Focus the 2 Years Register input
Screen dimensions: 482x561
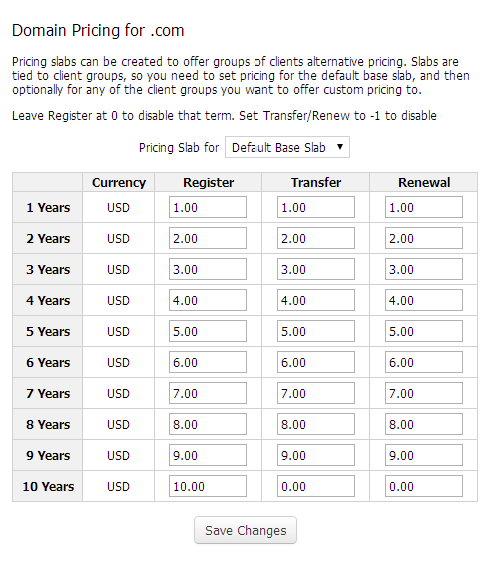[208, 238]
